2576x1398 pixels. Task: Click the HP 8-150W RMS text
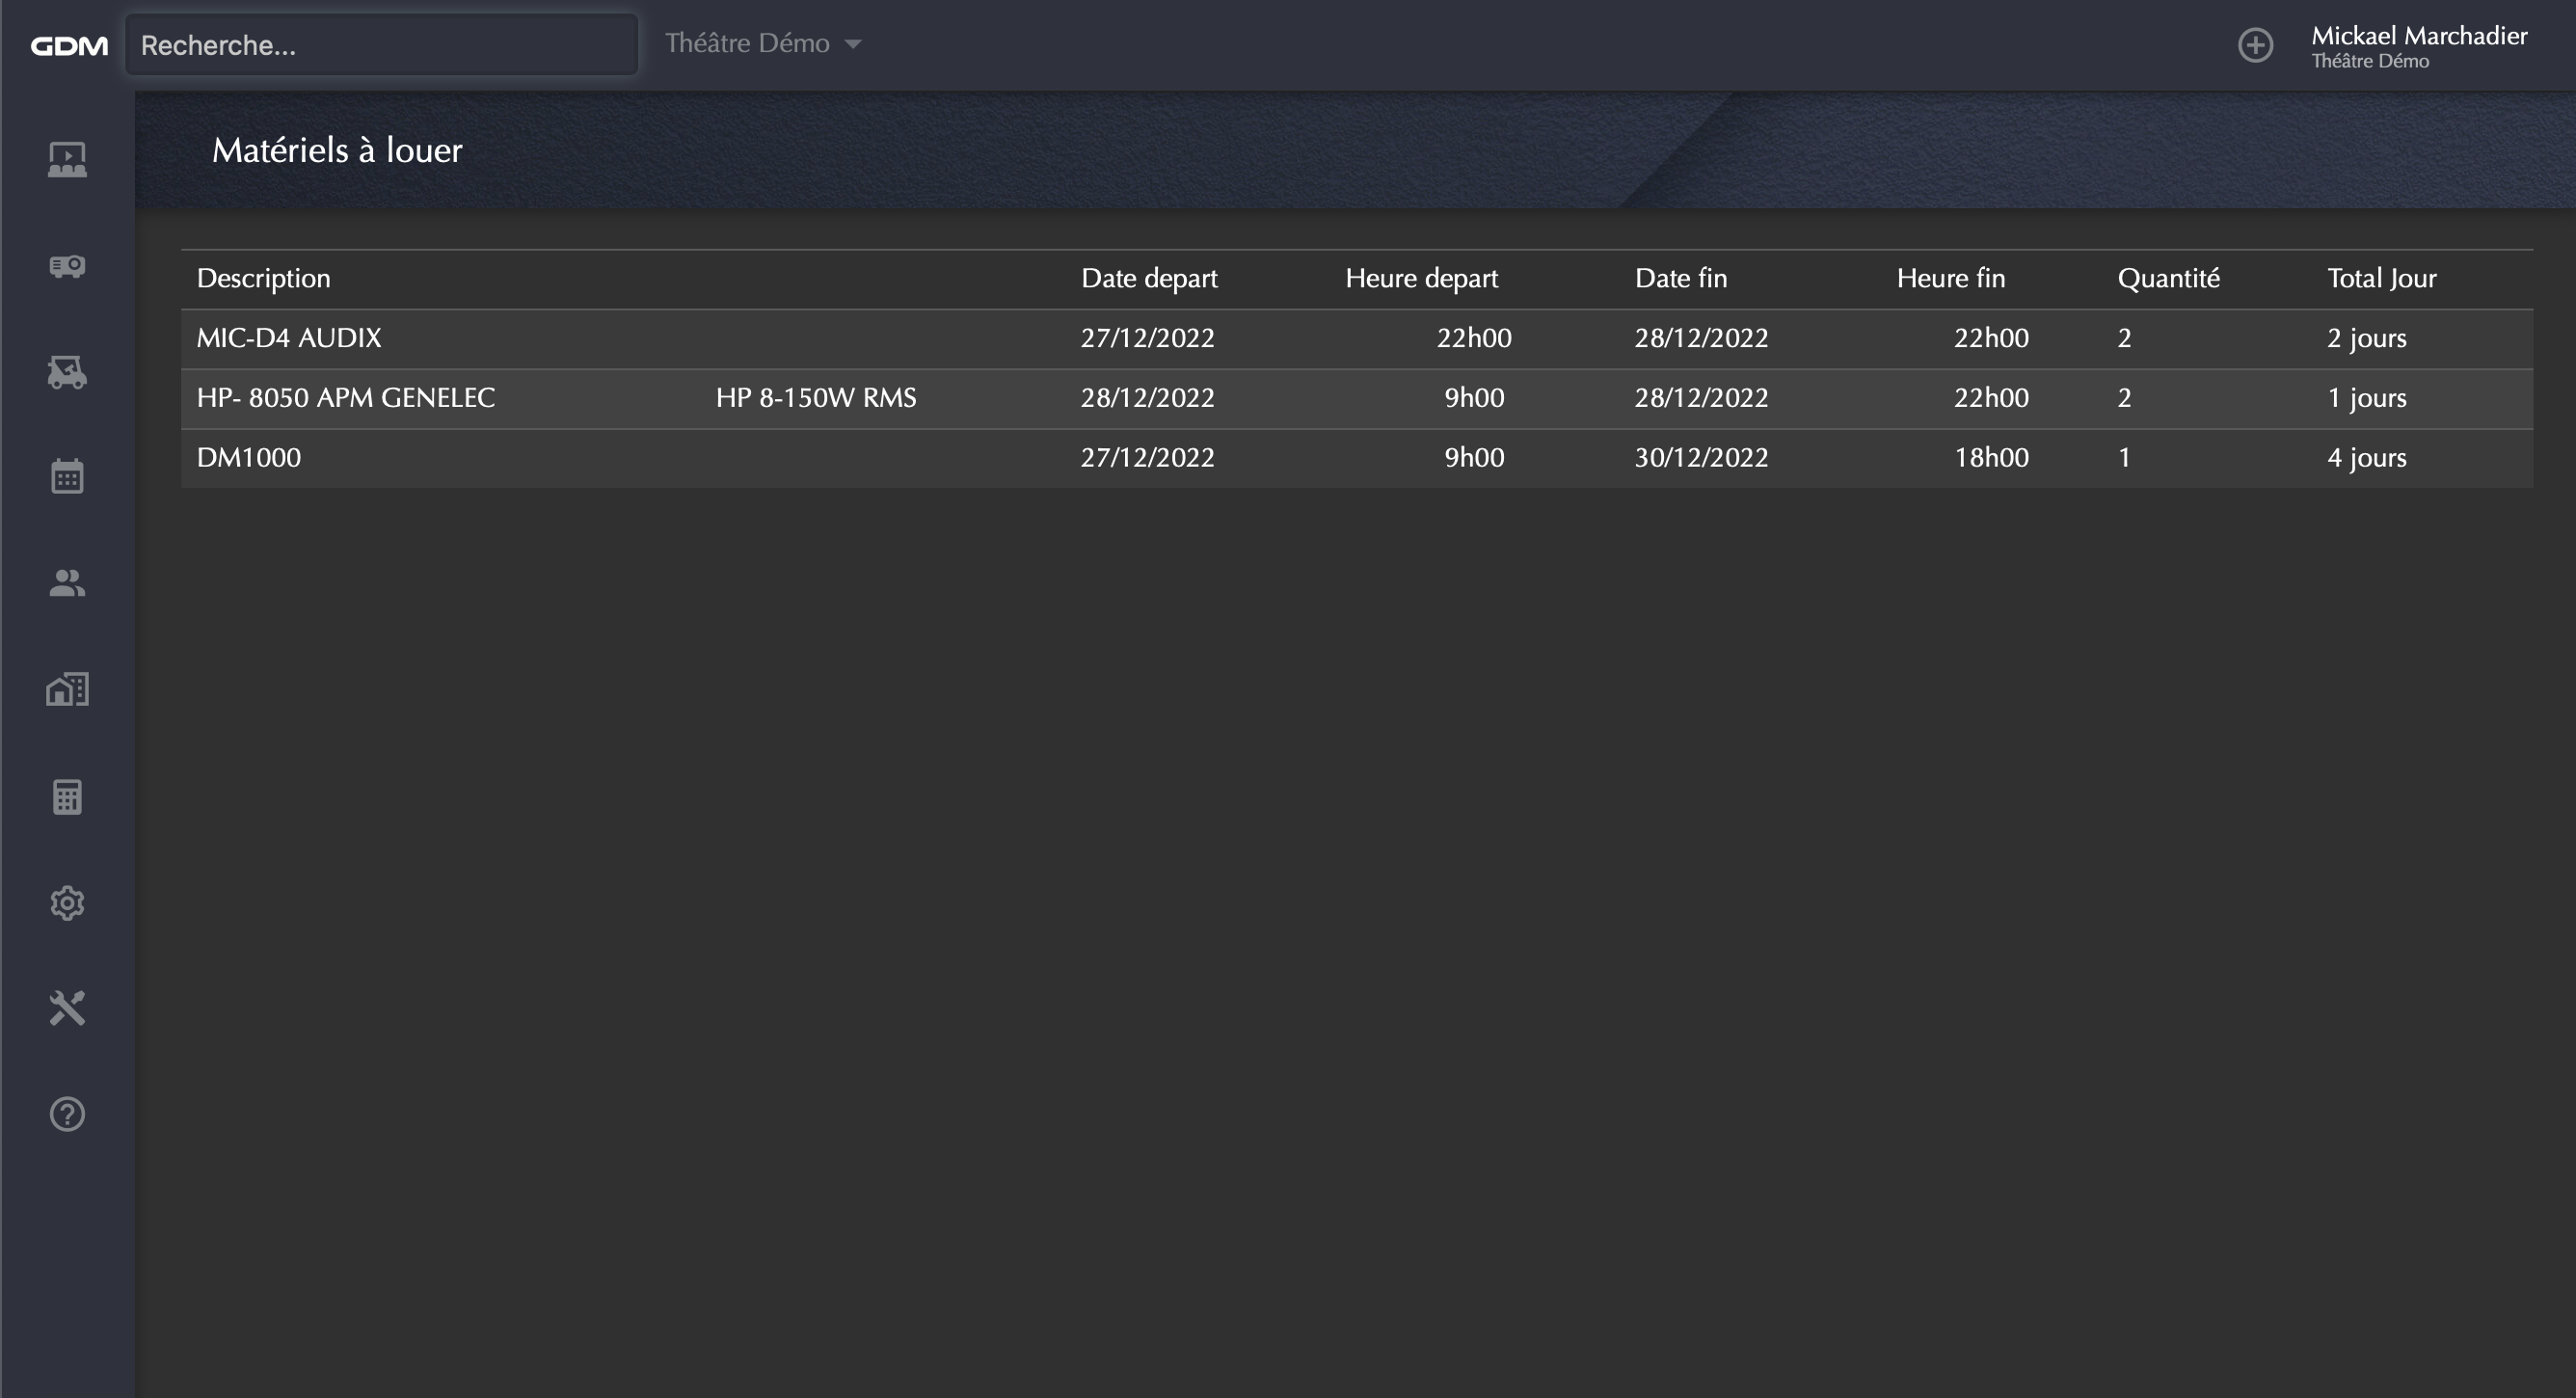click(x=815, y=398)
